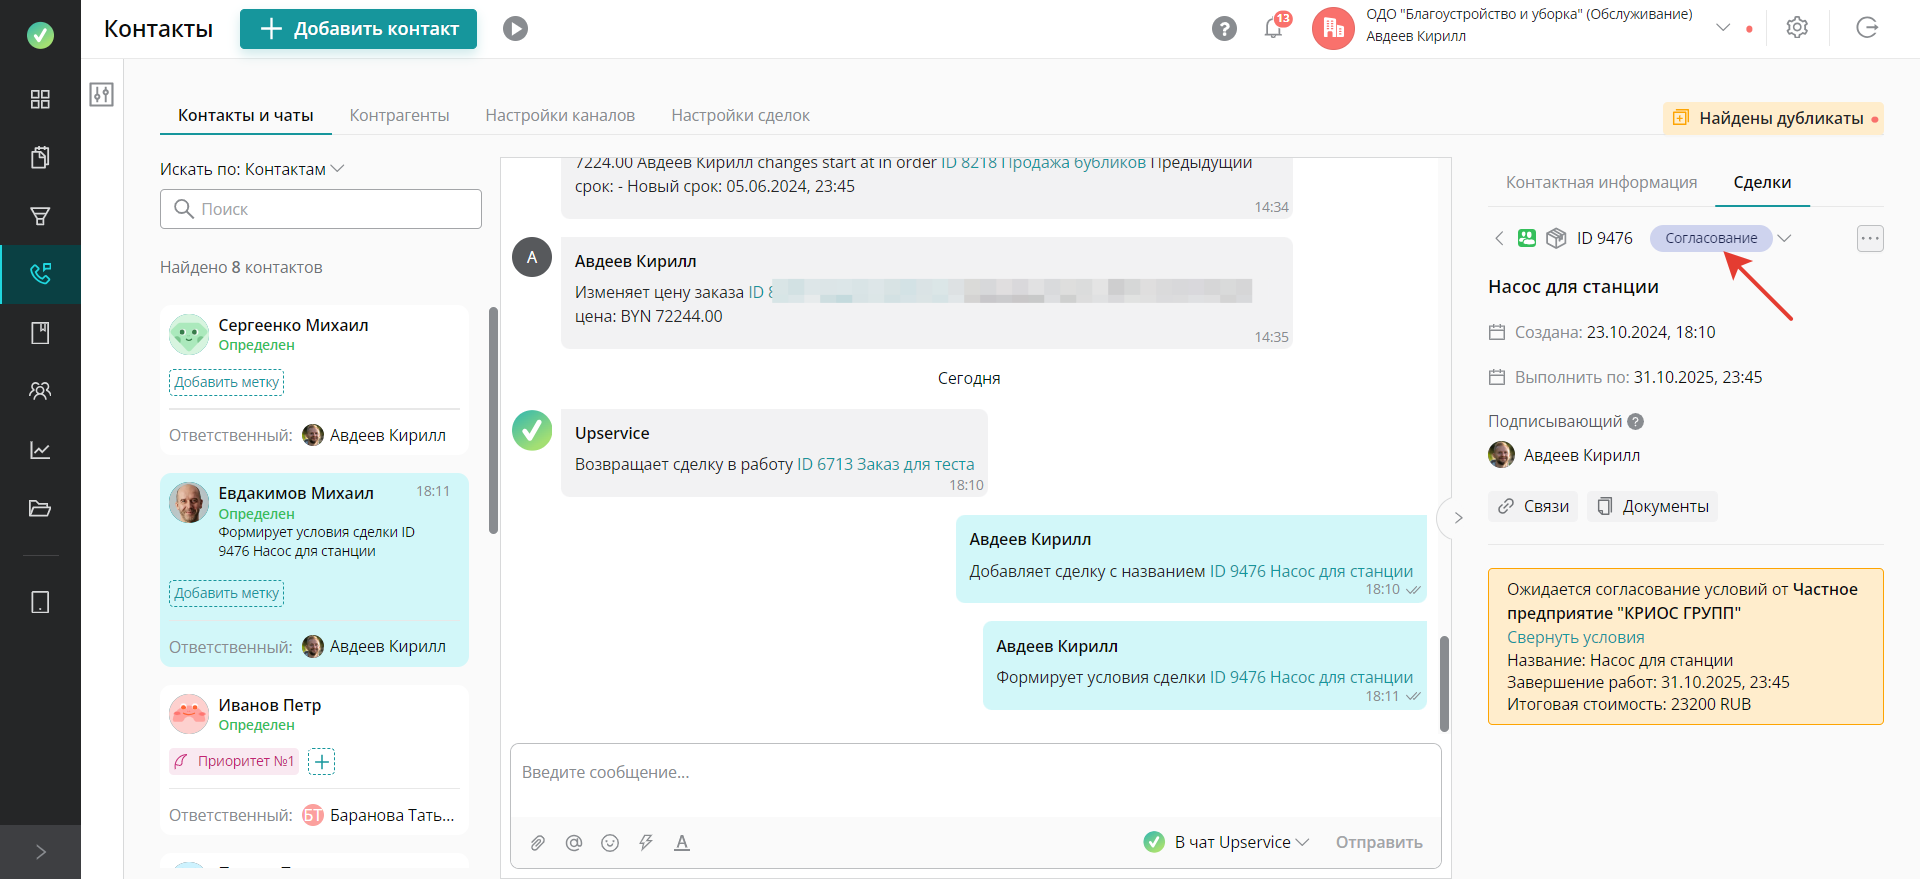
Task: Open the filter sliders panel icon
Action: pyautogui.click(x=101, y=95)
